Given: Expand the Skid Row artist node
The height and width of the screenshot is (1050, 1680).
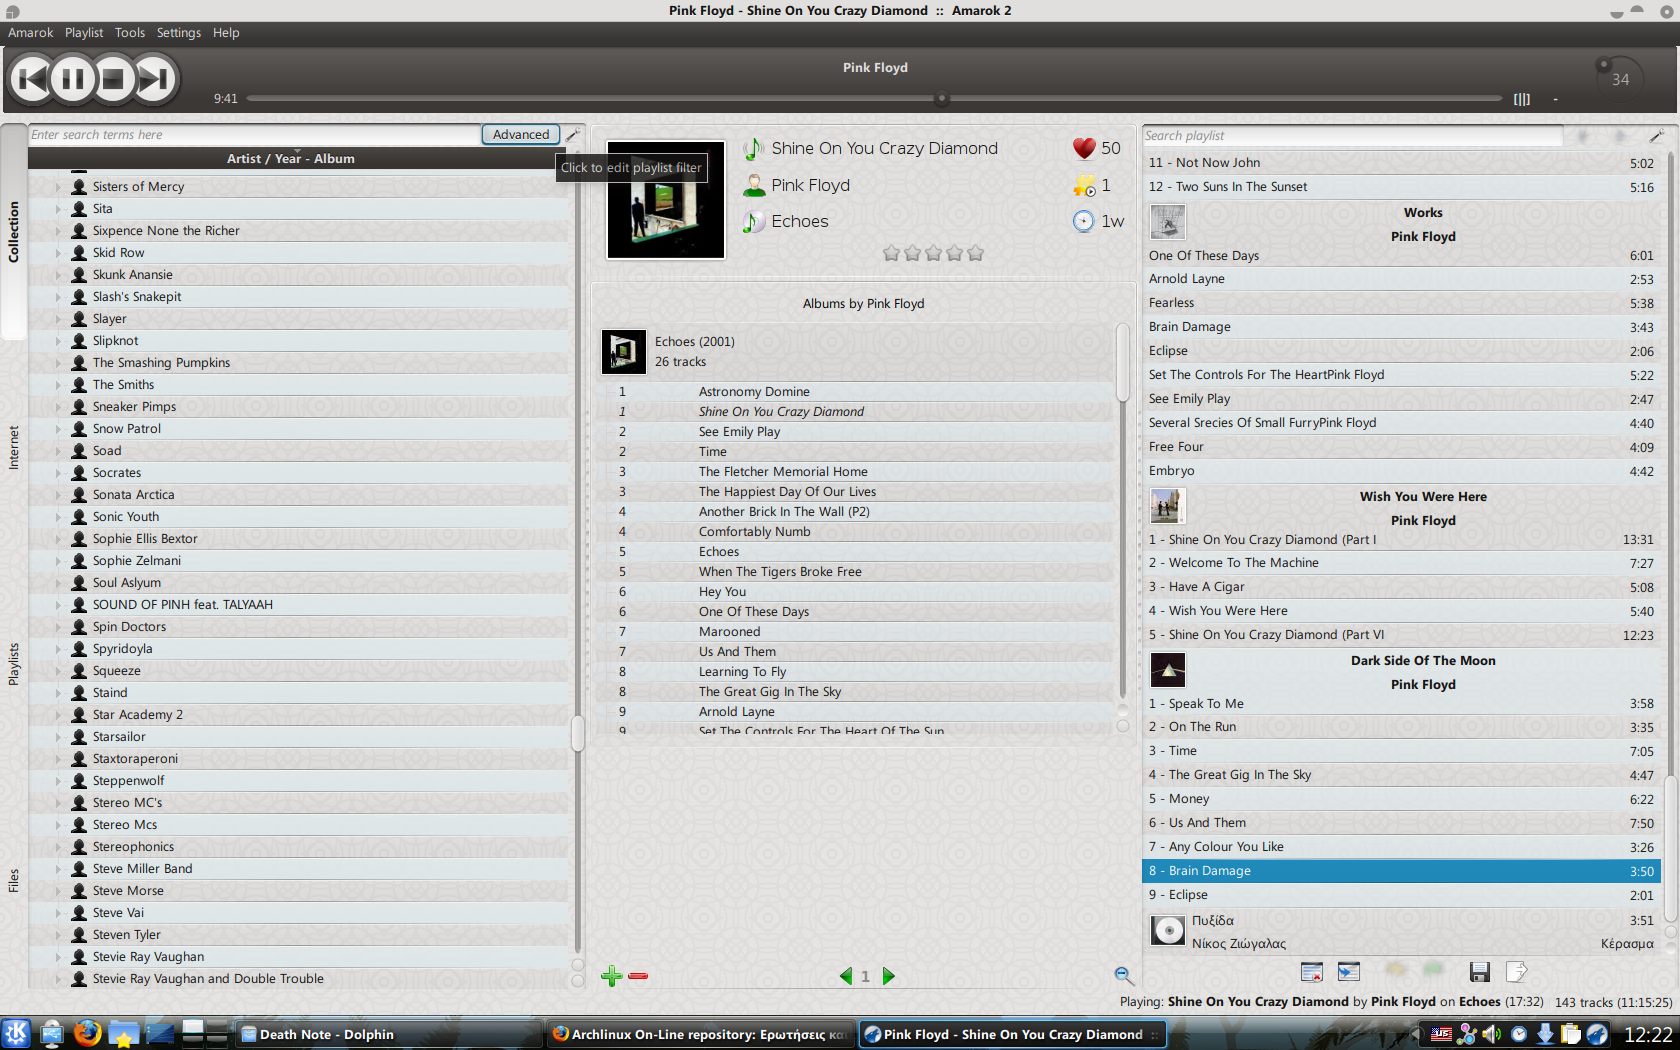Looking at the screenshot, I should pyautogui.click(x=57, y=253).
